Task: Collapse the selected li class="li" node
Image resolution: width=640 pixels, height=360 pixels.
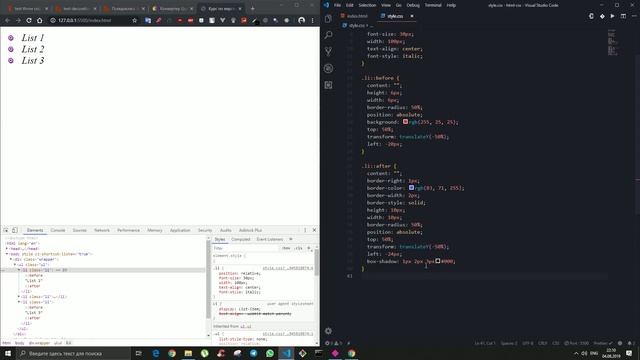Action: click(x=19, y=270)
